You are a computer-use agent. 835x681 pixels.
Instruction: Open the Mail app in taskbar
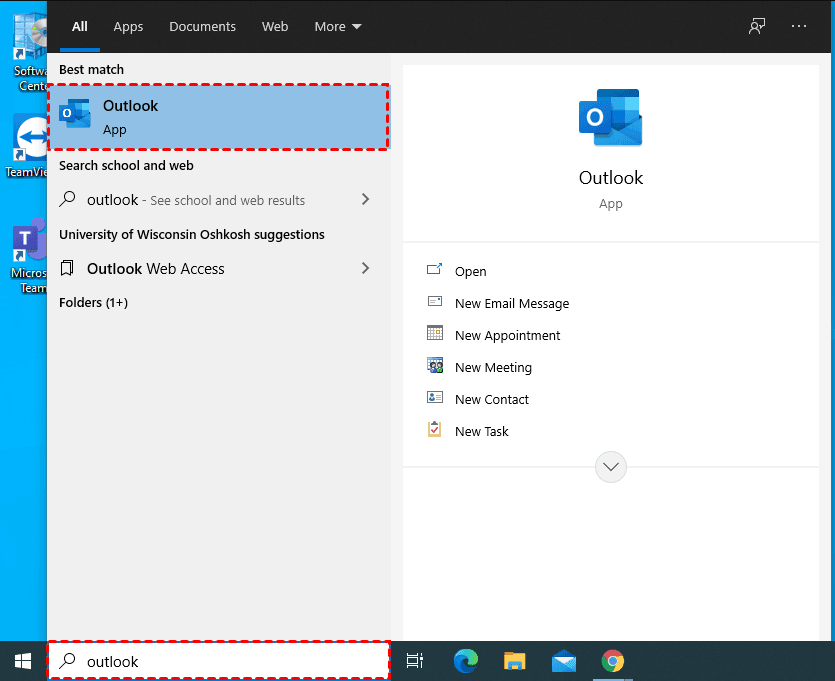(564, 660)
